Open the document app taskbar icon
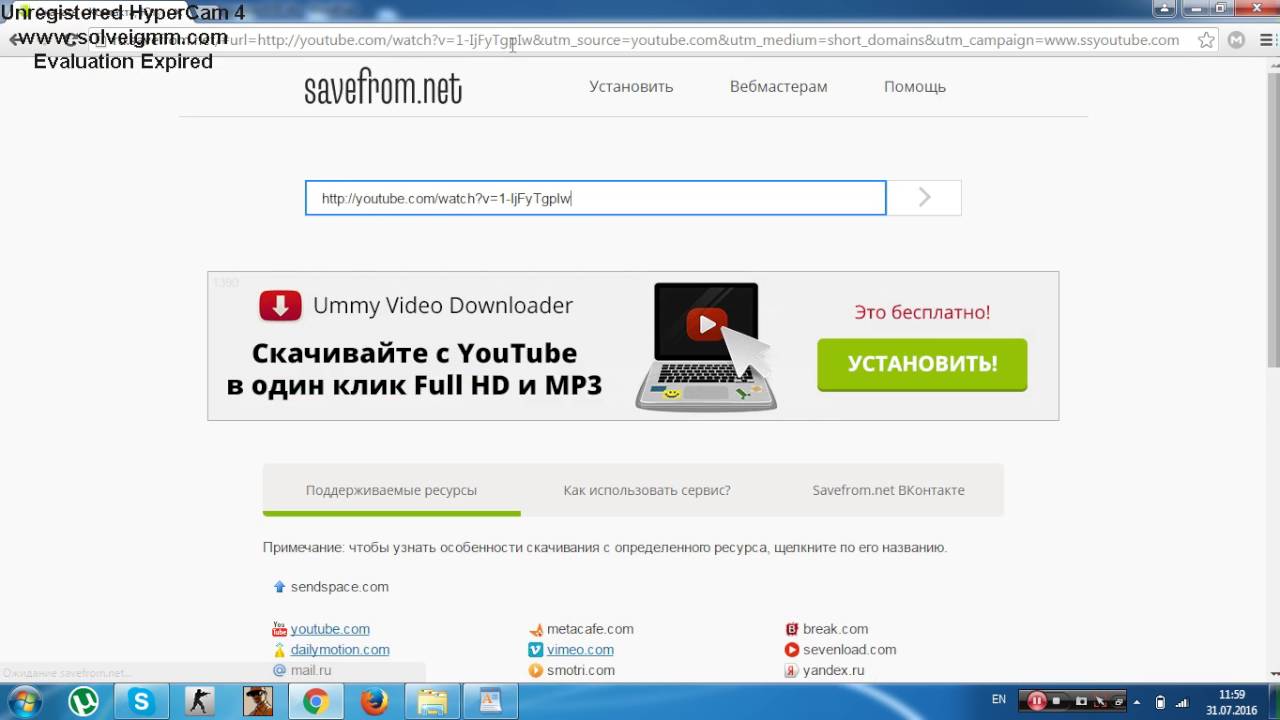Image resolution: width=1280 pixels, height=720 pixels. pos(490,702)
